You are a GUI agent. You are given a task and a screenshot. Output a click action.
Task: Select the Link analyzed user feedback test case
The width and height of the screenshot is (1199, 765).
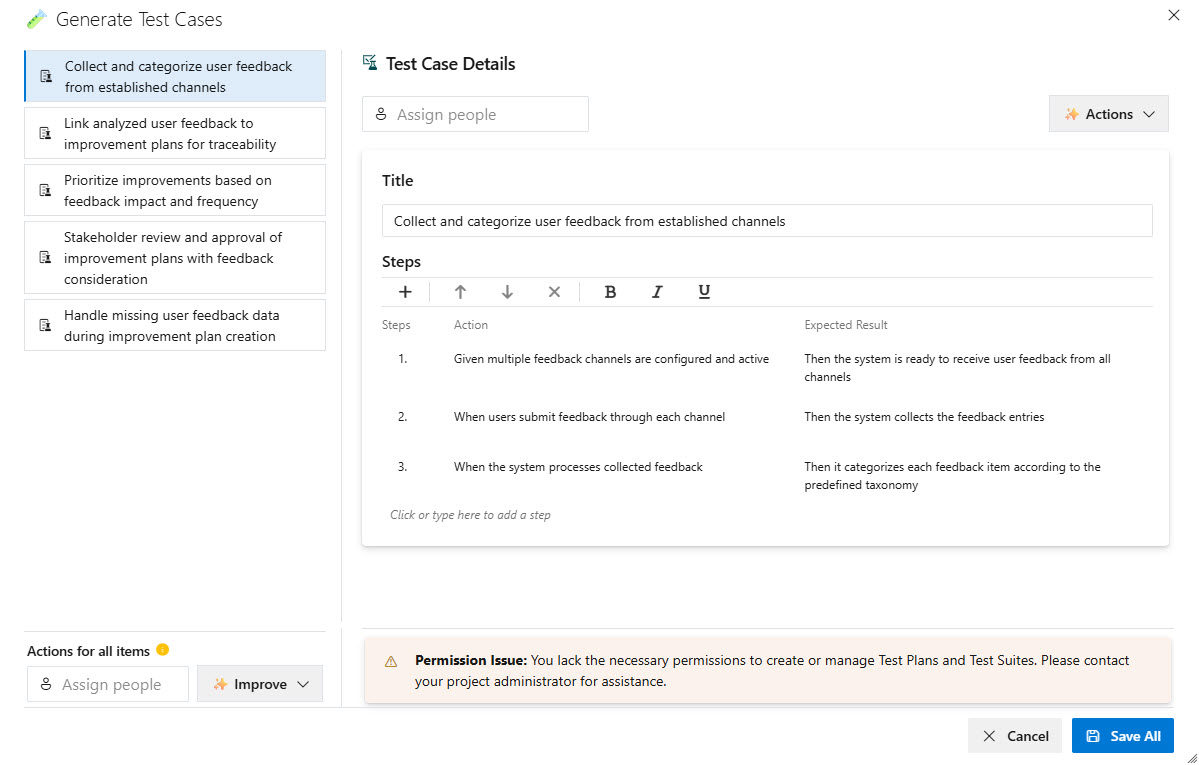[174, 132]
